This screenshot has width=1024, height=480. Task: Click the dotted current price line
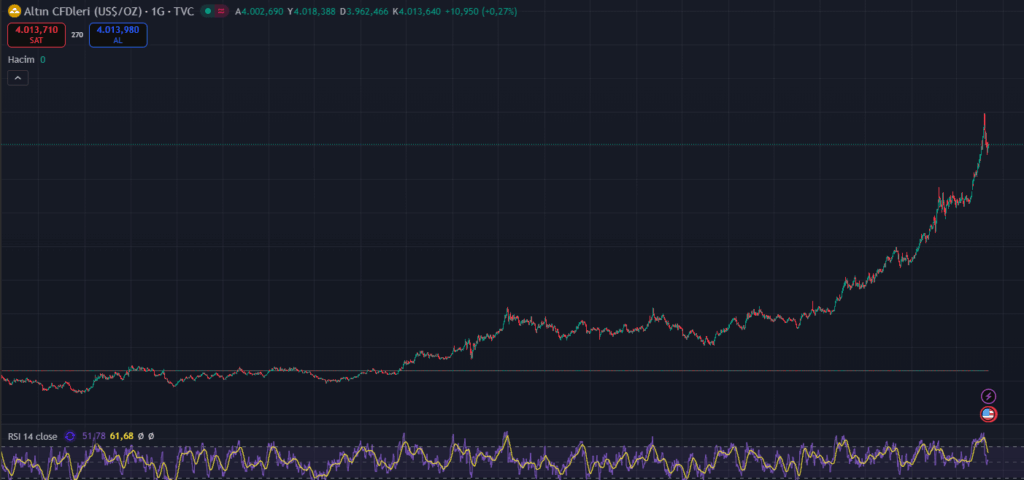pyautogui.click(x=500, y=145)
